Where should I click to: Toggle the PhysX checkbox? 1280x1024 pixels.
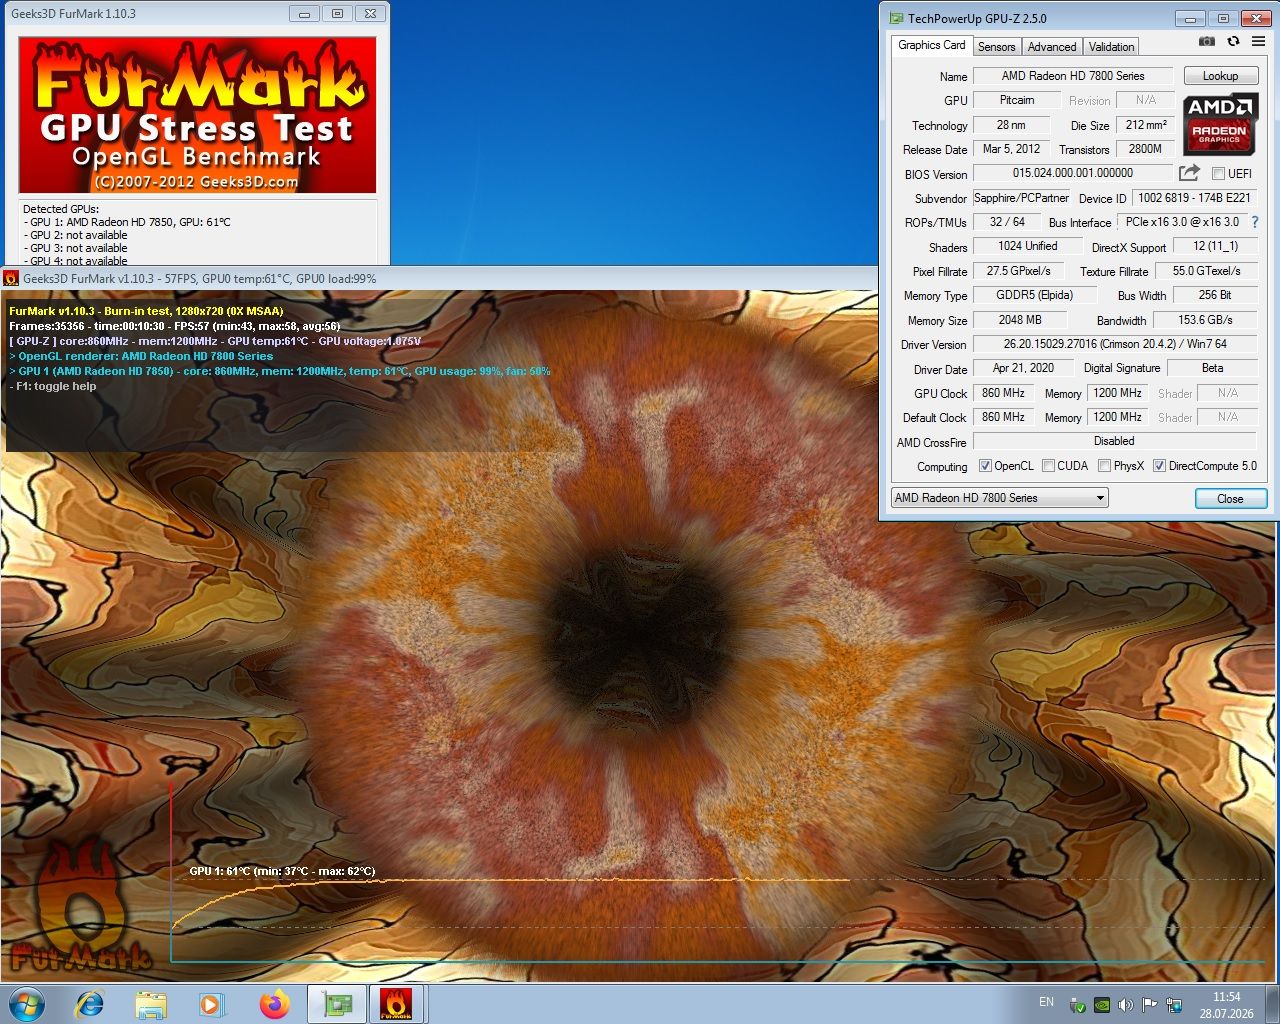1104,466
